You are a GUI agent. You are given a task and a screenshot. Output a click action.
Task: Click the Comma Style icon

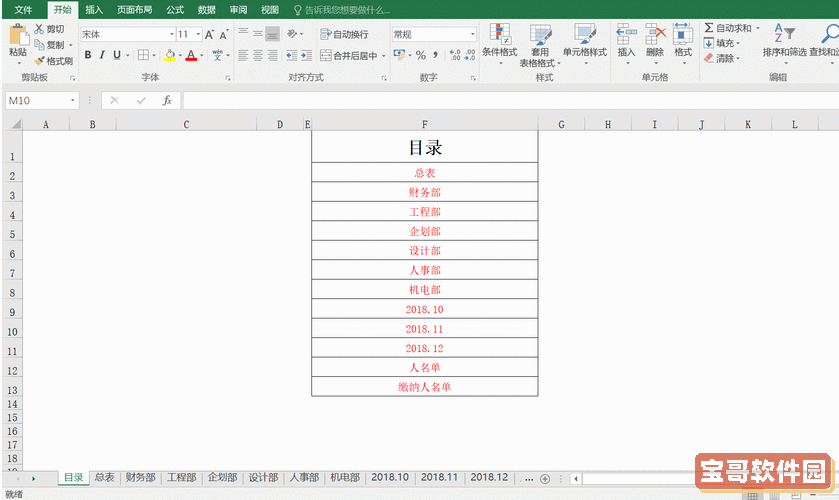click(x=436, y=55)
